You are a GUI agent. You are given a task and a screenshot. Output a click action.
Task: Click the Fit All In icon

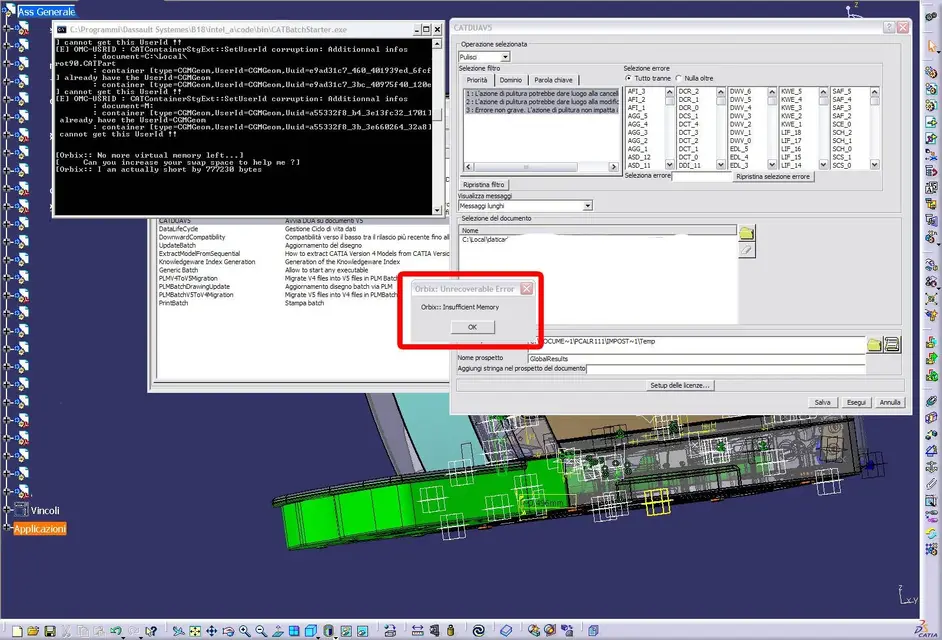(195, 630)
